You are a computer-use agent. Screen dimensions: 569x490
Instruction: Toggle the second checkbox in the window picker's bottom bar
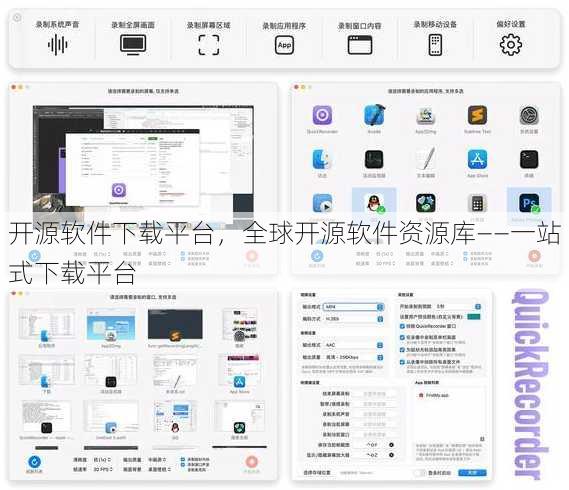[x=183, y=464]
